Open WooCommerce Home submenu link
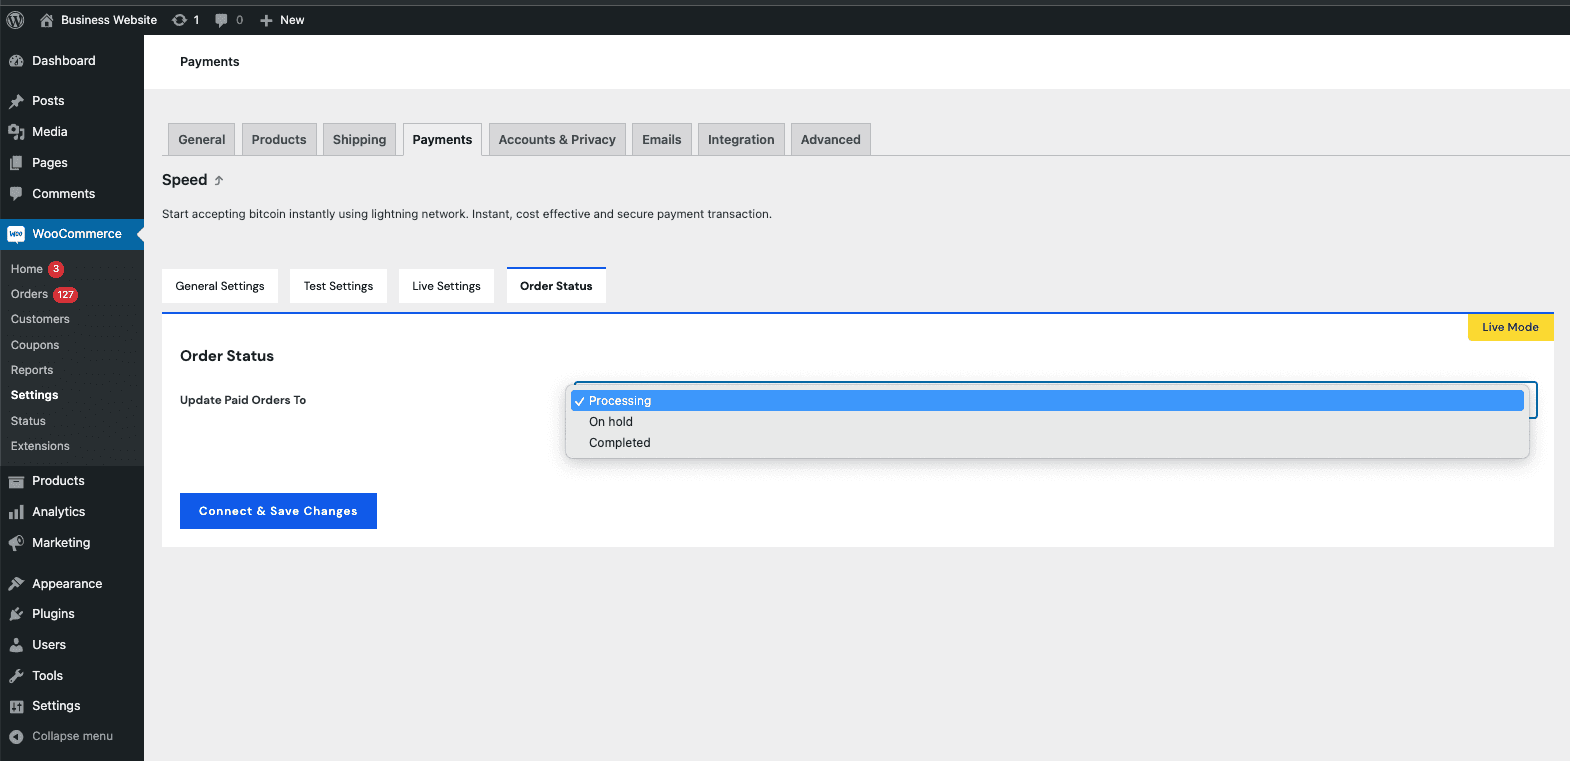This screenshot has height=761, width=1570. point(27,269)
